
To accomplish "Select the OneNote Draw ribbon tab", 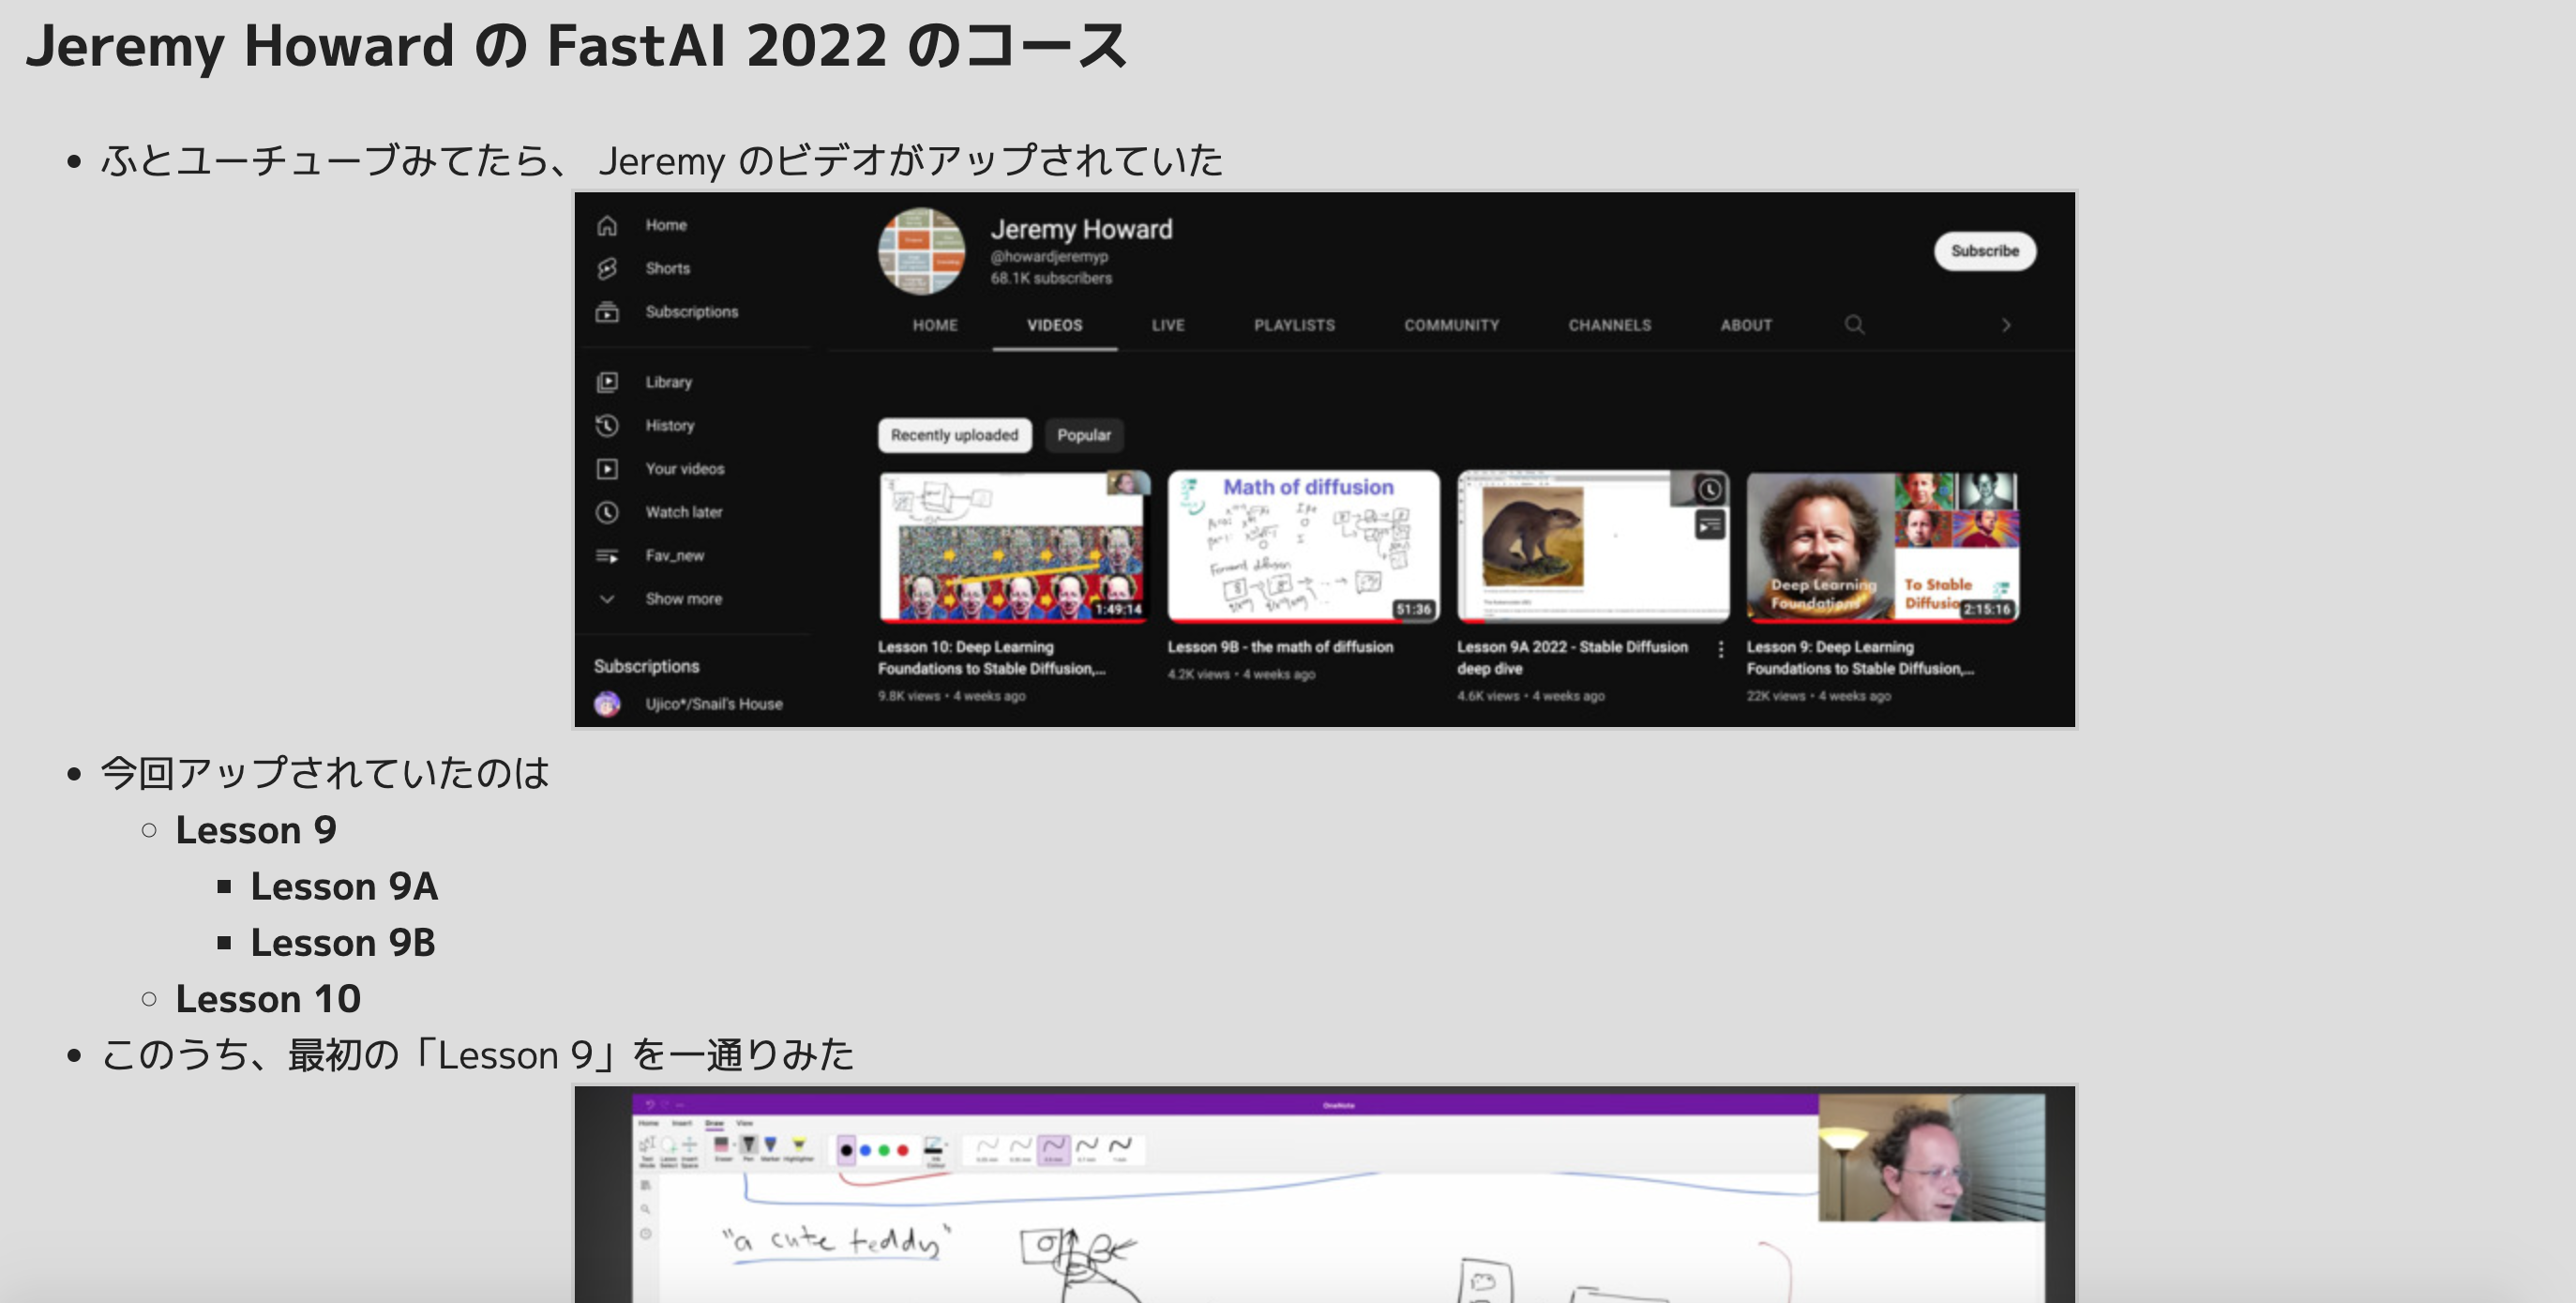I will tap(715, 1124).
